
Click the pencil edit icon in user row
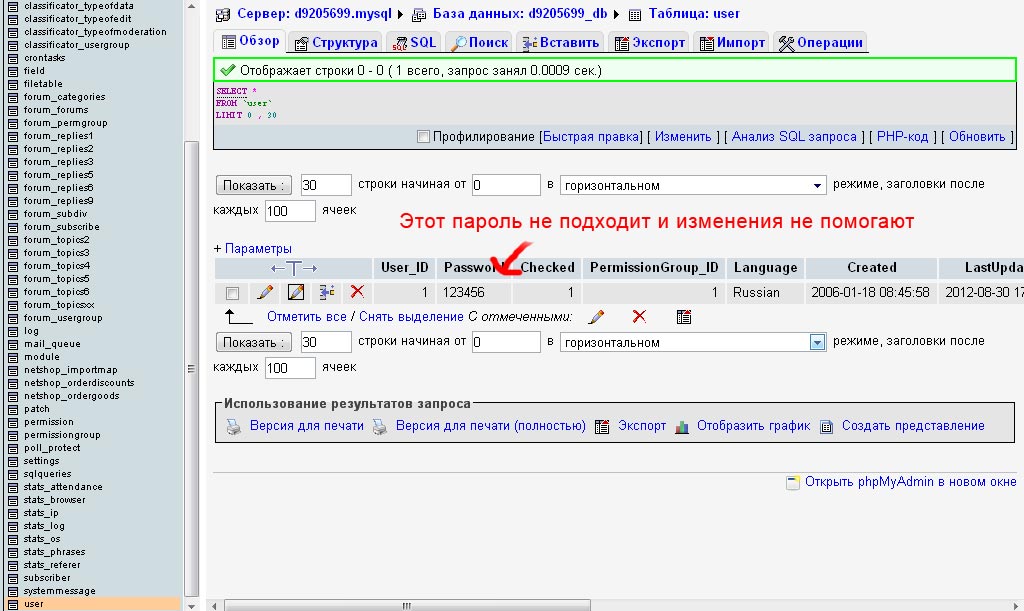coord(265,293)
